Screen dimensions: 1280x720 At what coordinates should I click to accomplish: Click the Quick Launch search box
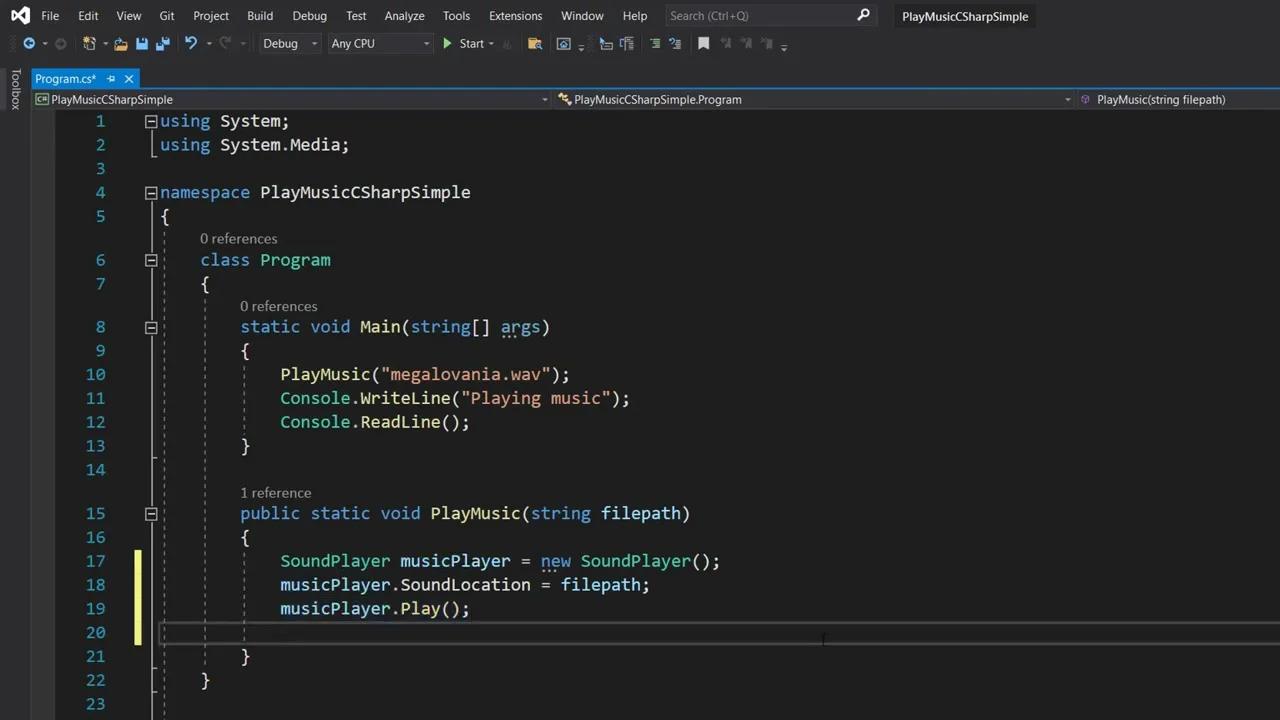[x=760, y=15]
